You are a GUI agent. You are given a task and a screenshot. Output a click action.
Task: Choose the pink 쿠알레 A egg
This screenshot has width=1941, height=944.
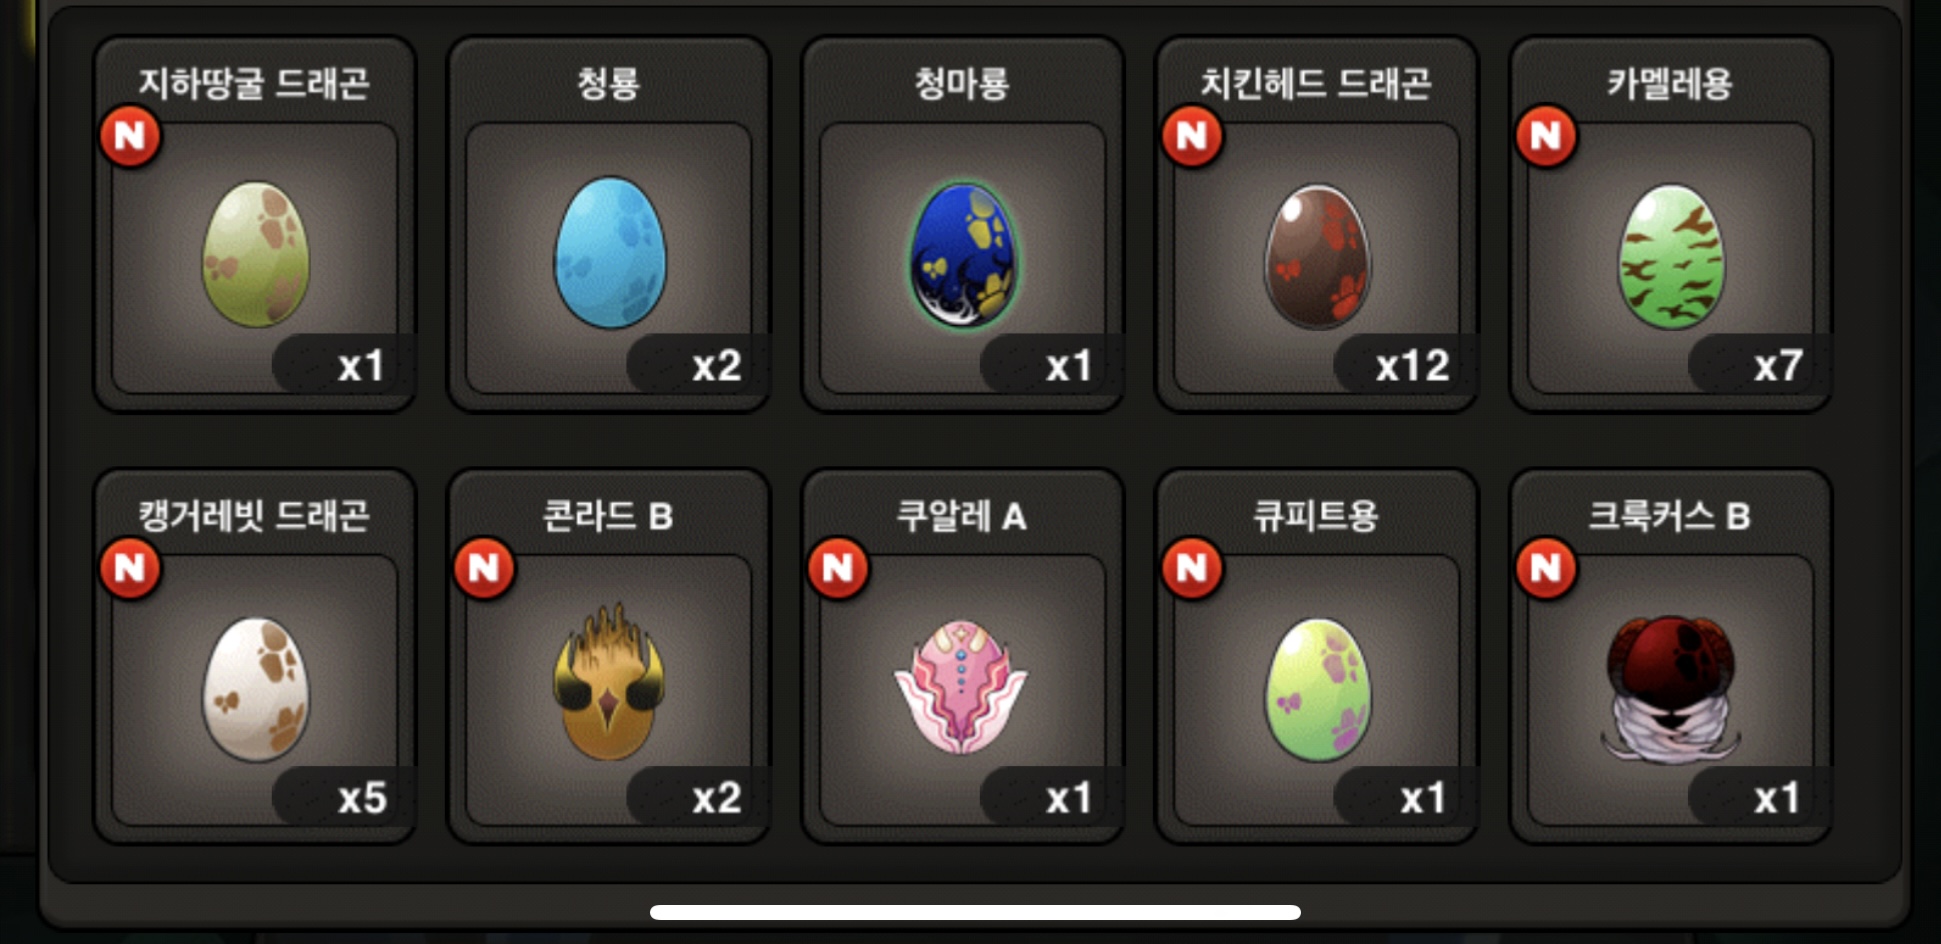pyautogui.click(x=961, y=686)
